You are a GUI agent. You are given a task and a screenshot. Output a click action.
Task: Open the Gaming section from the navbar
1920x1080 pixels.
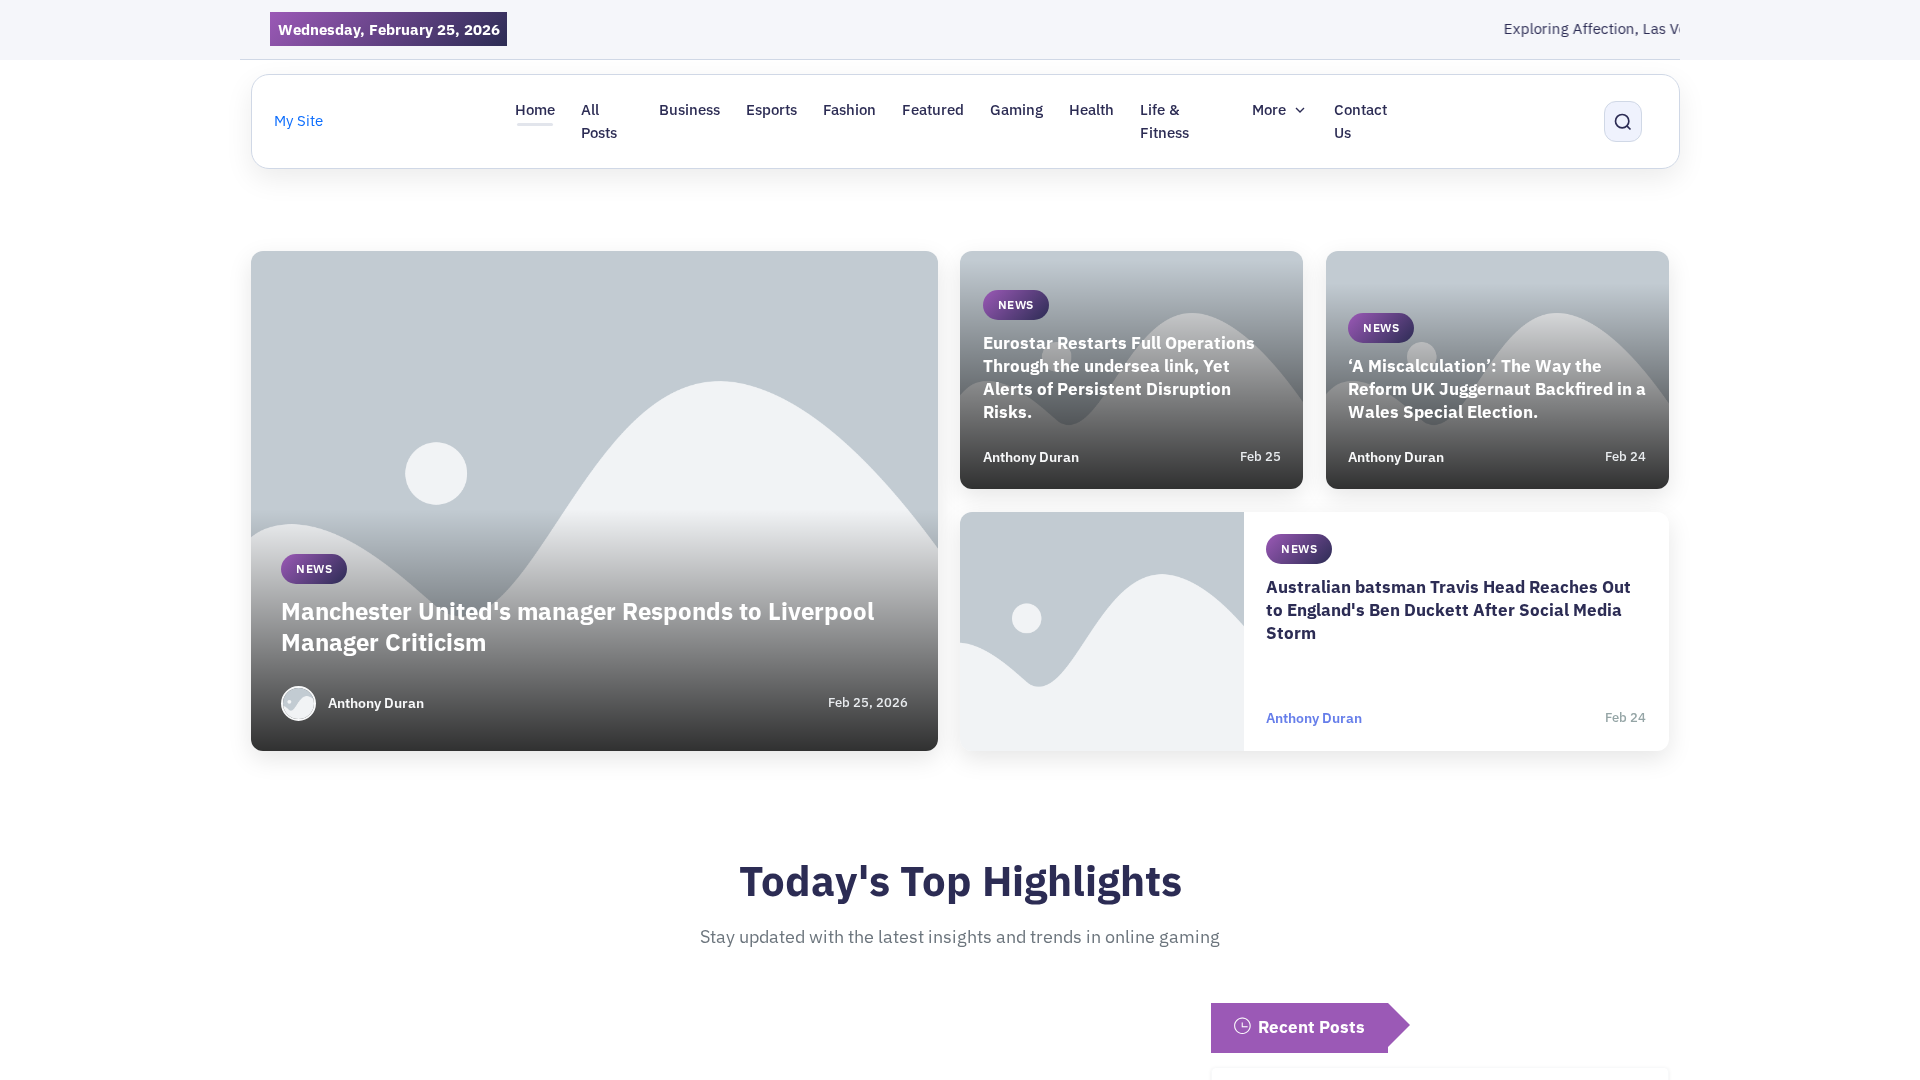point(1016,110)
